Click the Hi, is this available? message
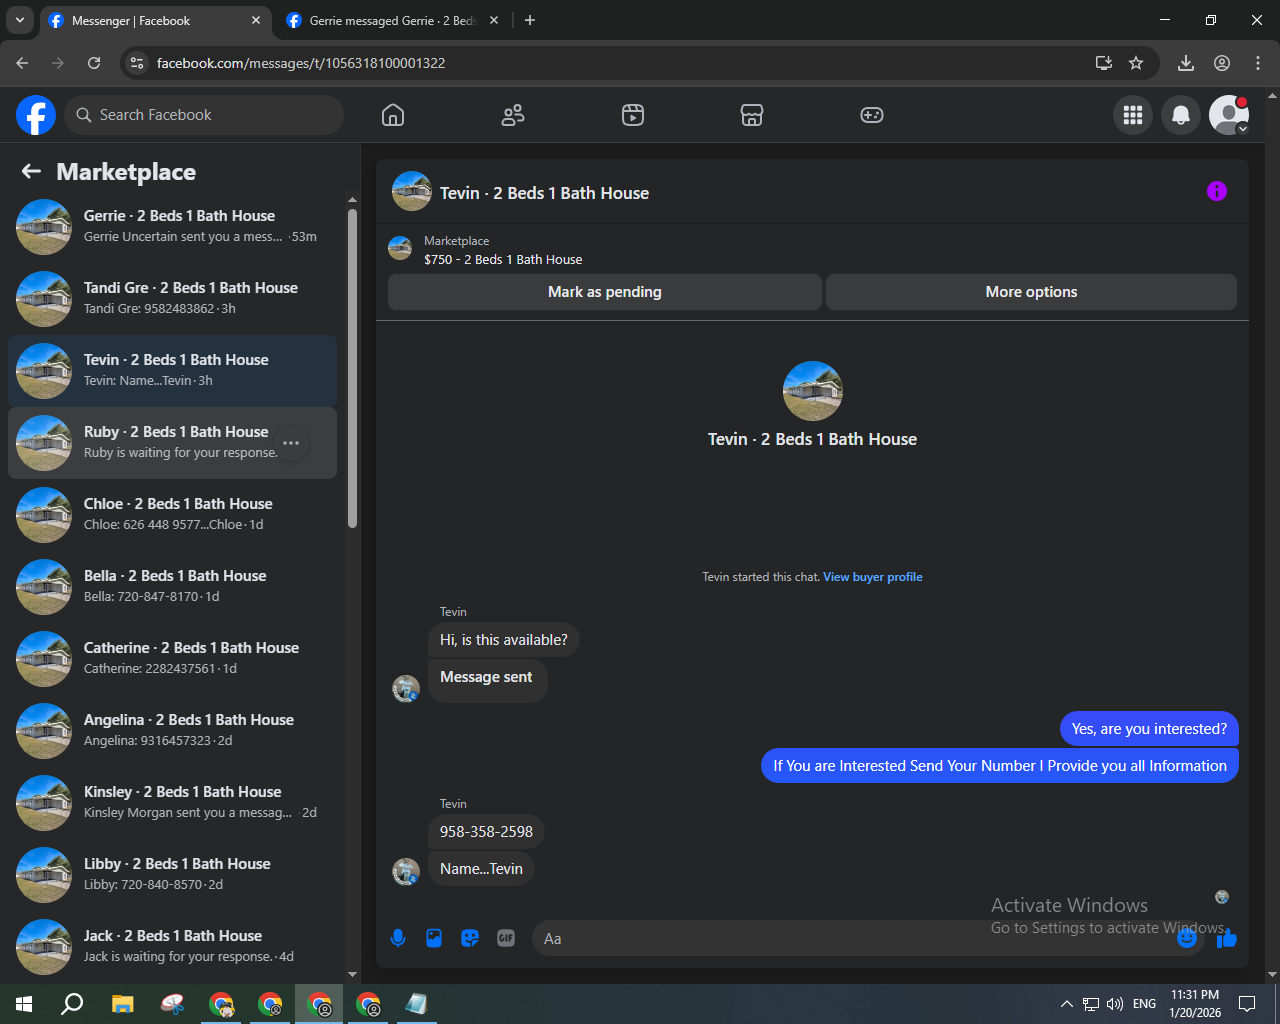The height and width of the screenshot is (1024, 1280). point(504,640)
